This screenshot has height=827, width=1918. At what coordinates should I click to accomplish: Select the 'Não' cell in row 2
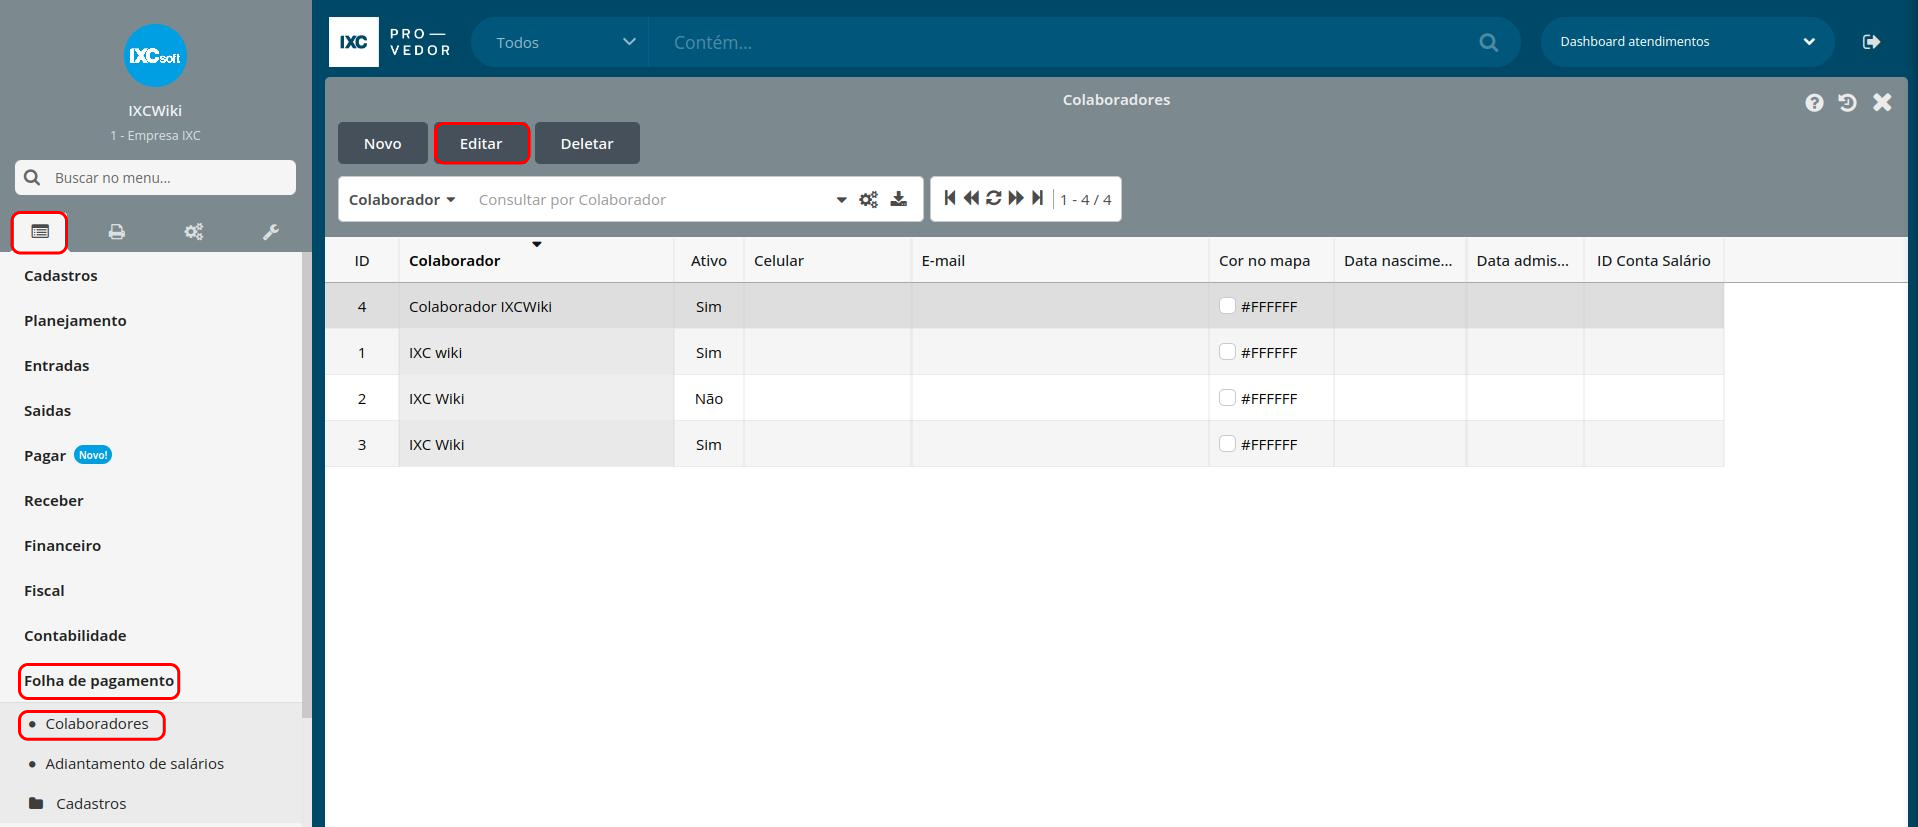[709, 398]
